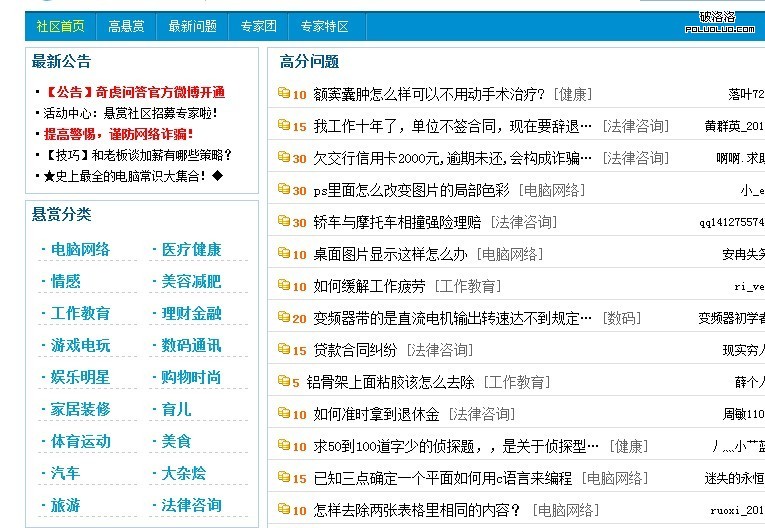
Task: Open the 最新问题 tab
Action: (192, 26)
